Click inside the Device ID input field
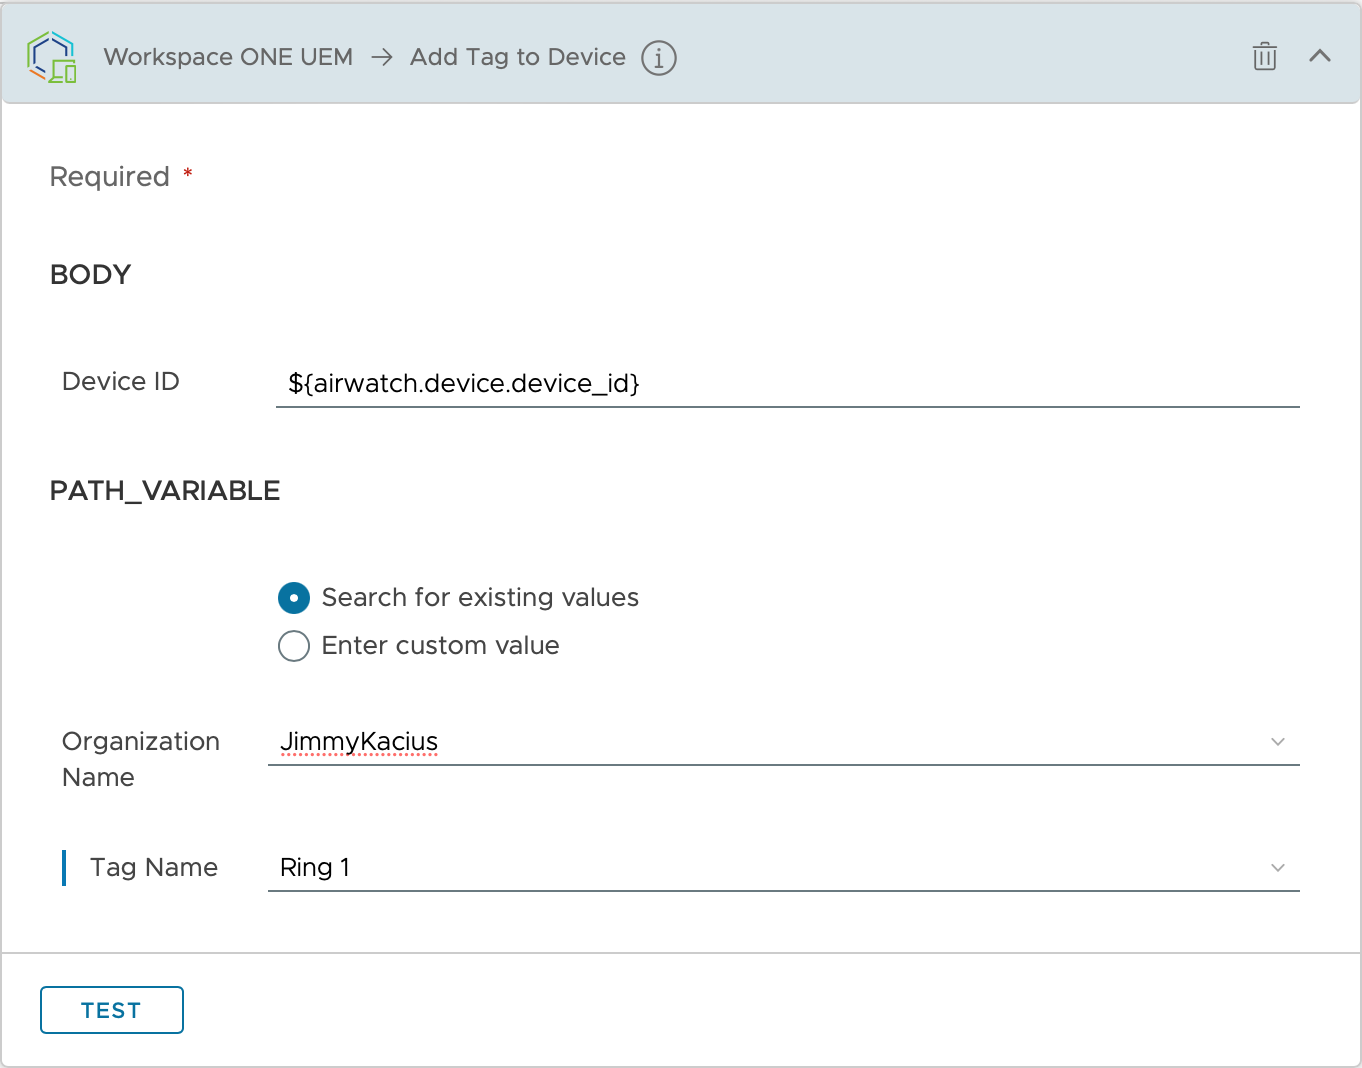1362x1068 pixels. 700,384
